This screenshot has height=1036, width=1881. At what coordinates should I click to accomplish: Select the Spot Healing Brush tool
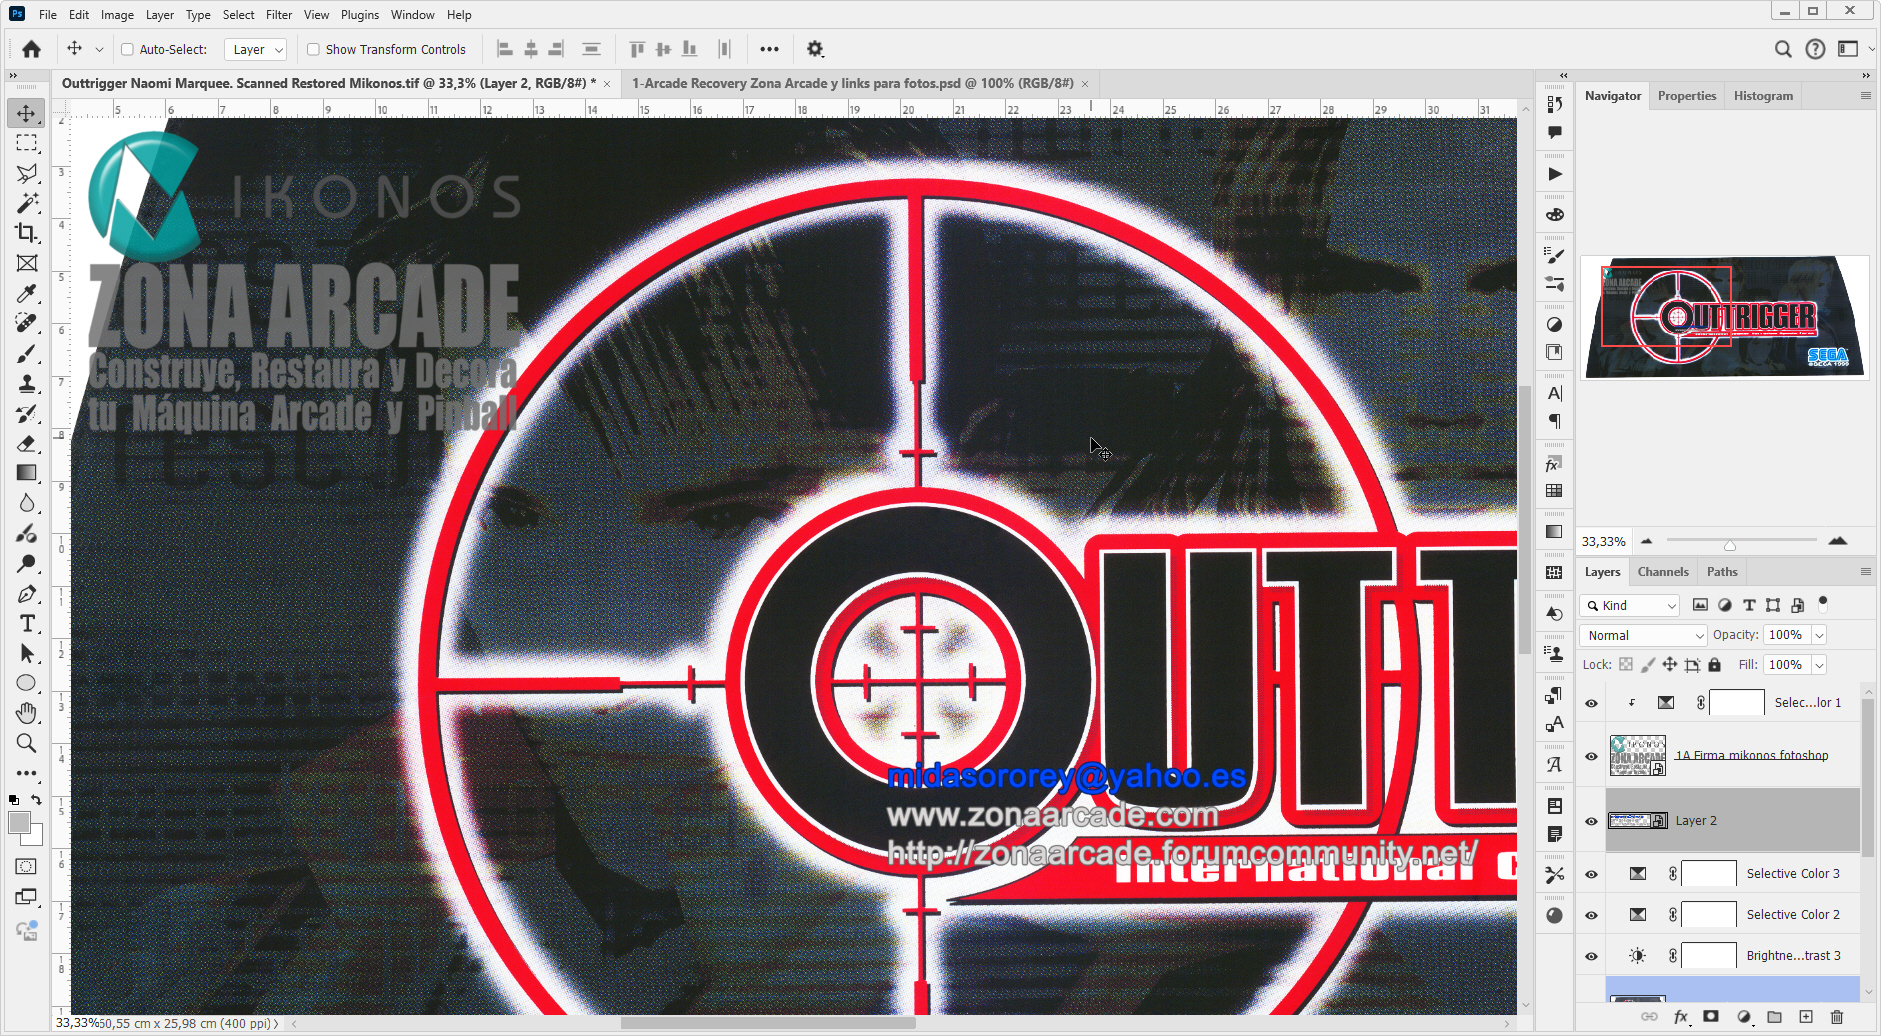27,323
